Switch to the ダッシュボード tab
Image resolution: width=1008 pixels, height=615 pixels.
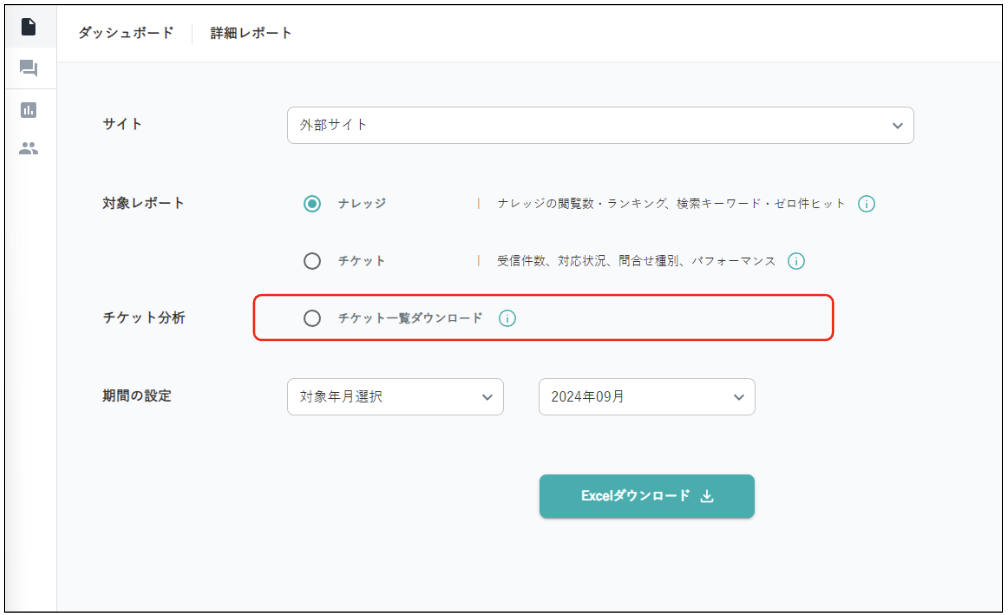point(126,33)
